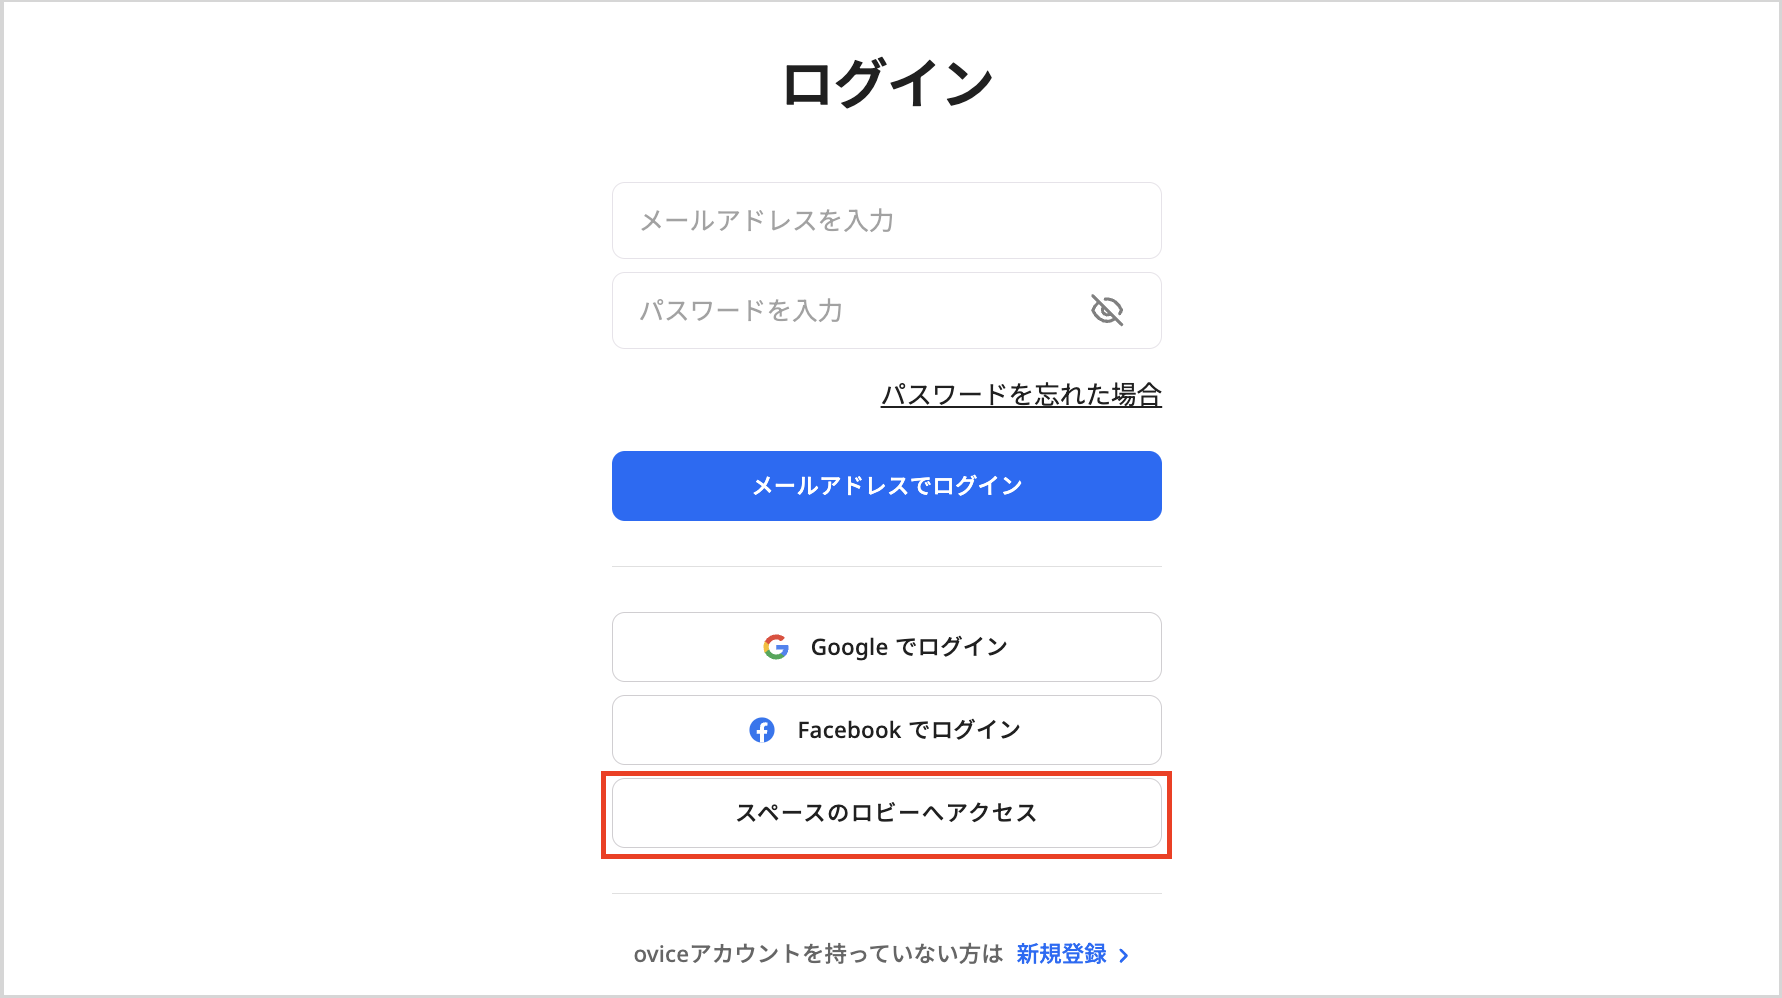Open the 新規登録 sign-up link
The height and width of the screenshot is (998, 1782).
(1061, 954)
